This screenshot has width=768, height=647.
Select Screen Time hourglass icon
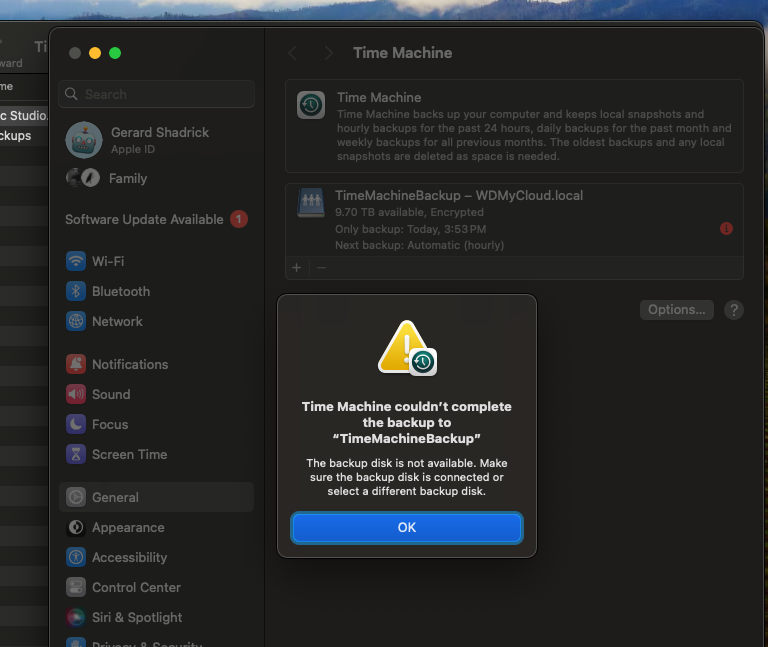point(76,455)
